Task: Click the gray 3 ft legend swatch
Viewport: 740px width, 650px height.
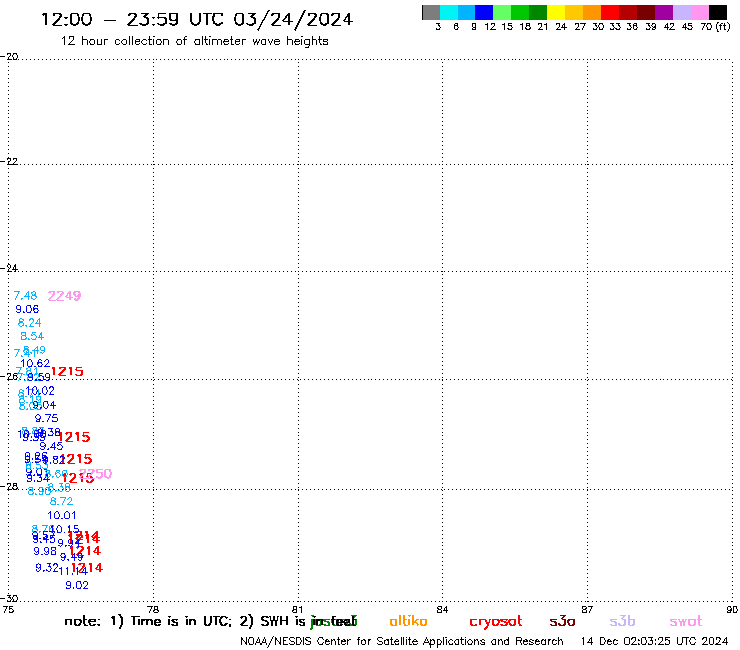Action: [431, 12]
